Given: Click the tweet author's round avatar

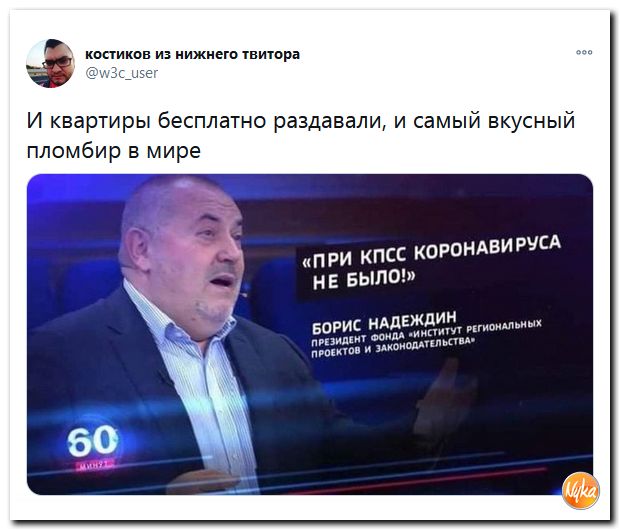Looking at the screenshot, I should pos(50,63).
